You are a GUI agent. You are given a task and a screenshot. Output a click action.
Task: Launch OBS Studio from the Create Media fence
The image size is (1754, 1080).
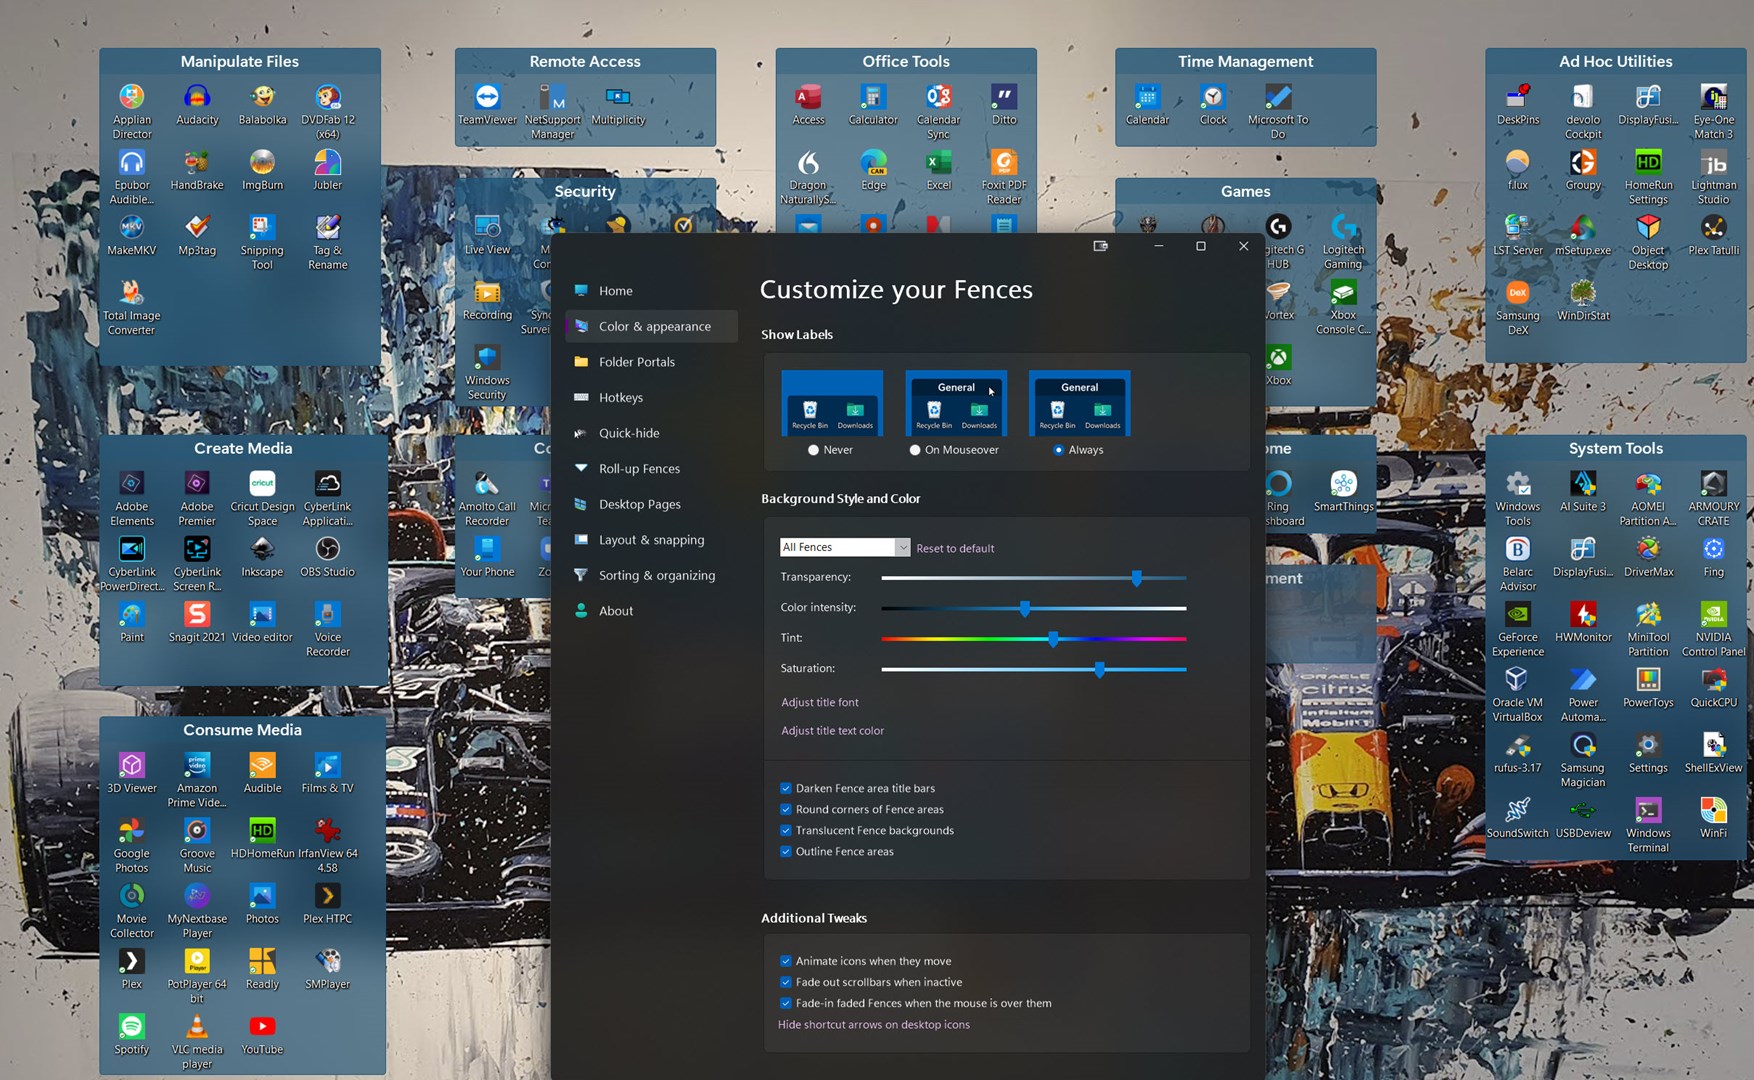click(x=327, y=557)
